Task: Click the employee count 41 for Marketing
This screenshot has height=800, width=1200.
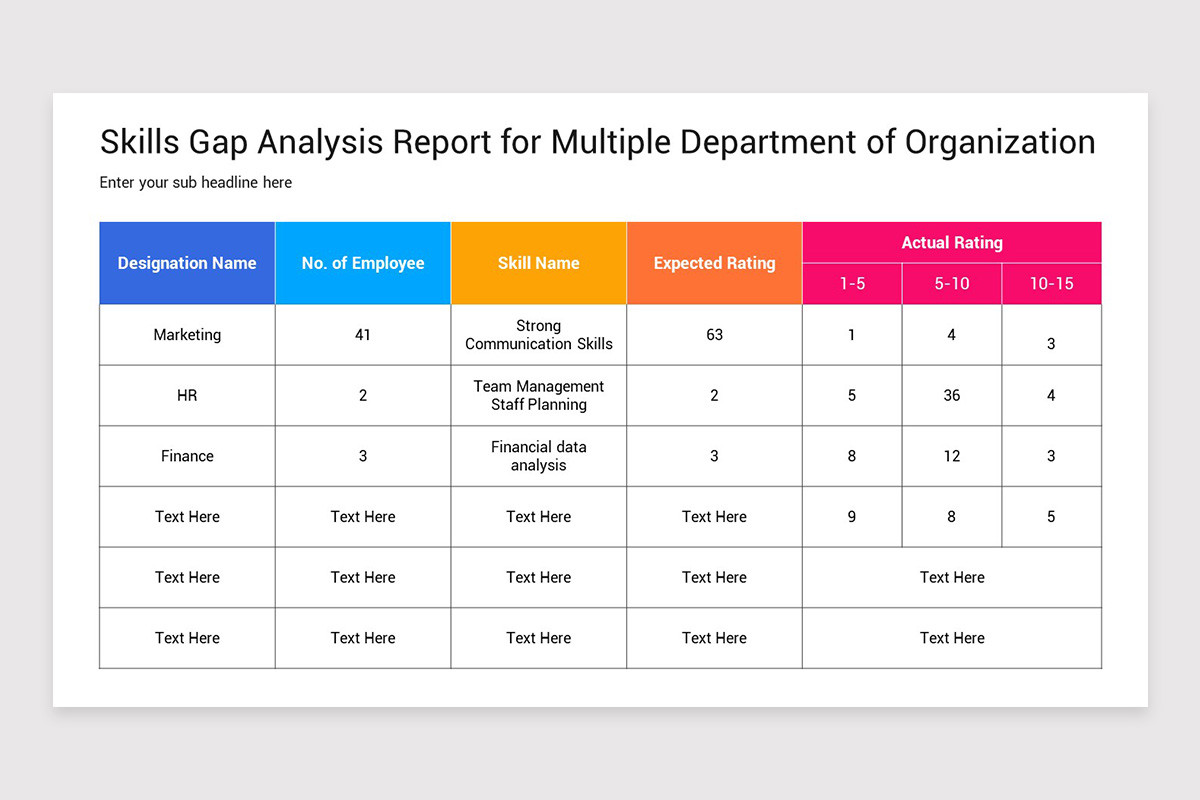Action: [x=362, y=334]
